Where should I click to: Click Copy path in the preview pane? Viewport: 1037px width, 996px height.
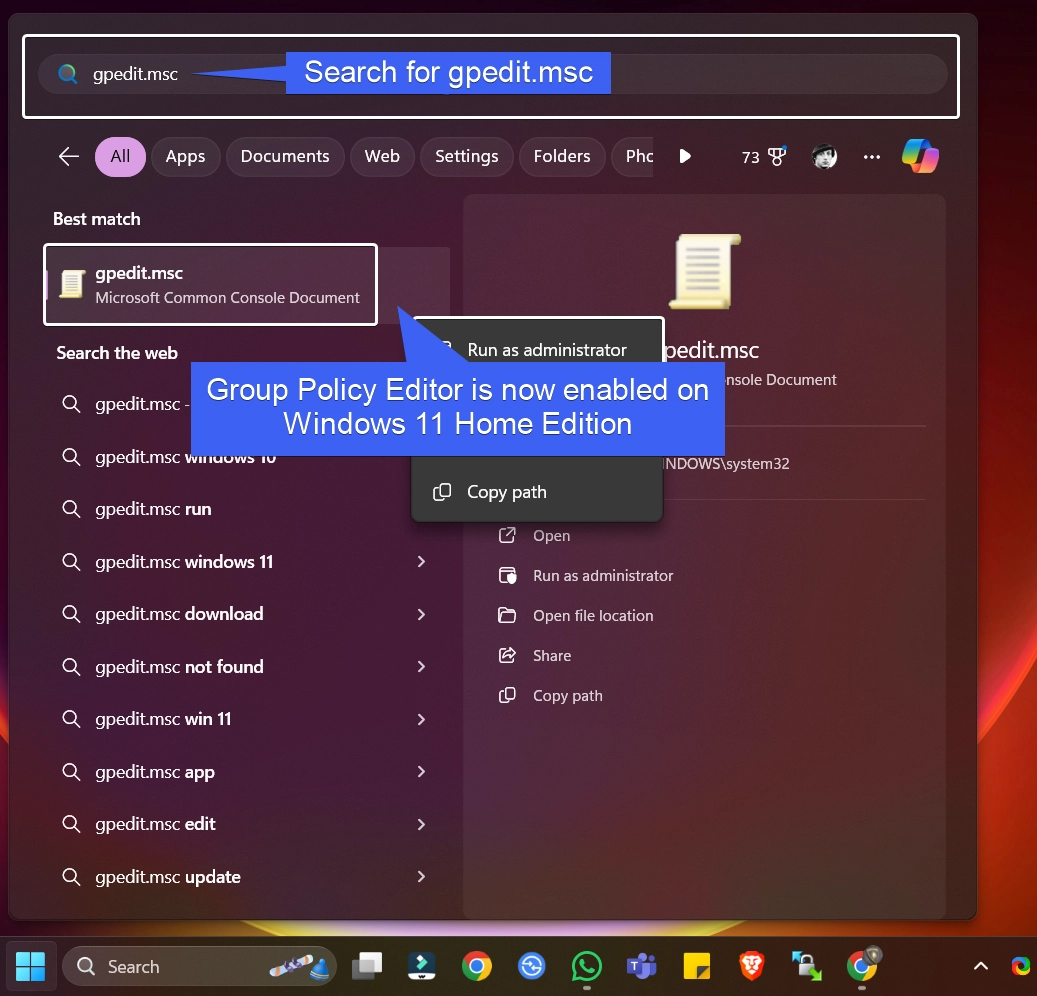[x=550, y=696]
